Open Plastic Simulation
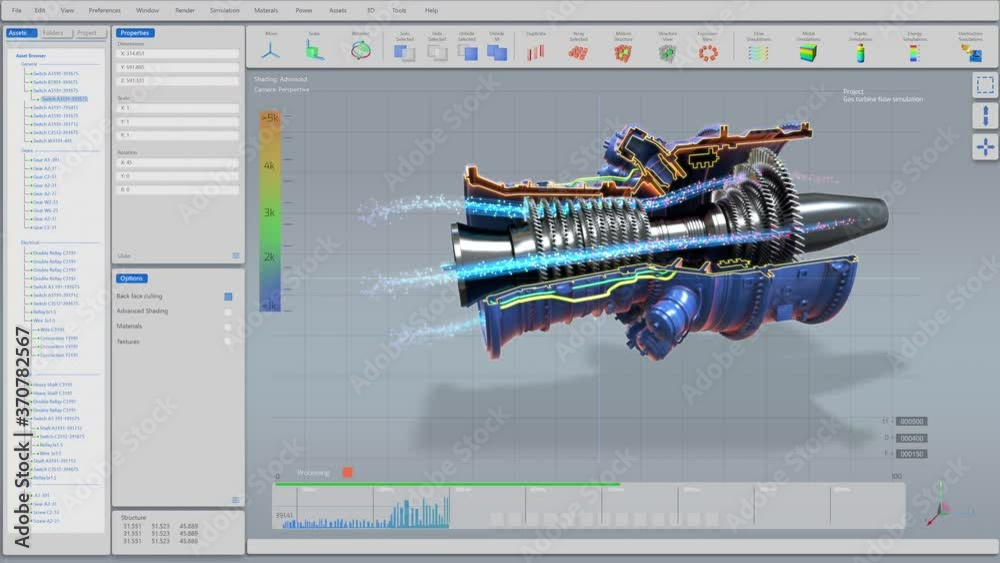 [x=860, y=53]
